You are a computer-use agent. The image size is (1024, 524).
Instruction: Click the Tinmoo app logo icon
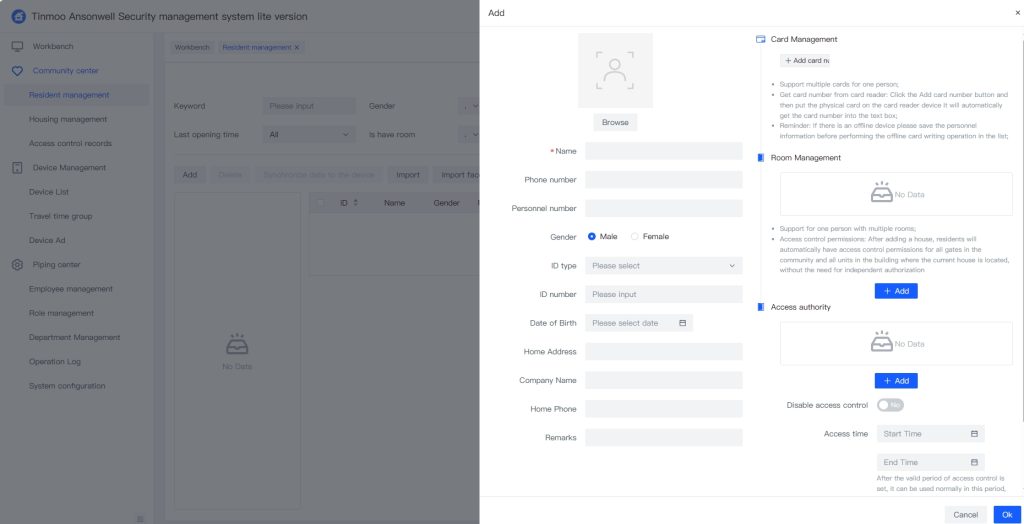[x=18, y=16]
